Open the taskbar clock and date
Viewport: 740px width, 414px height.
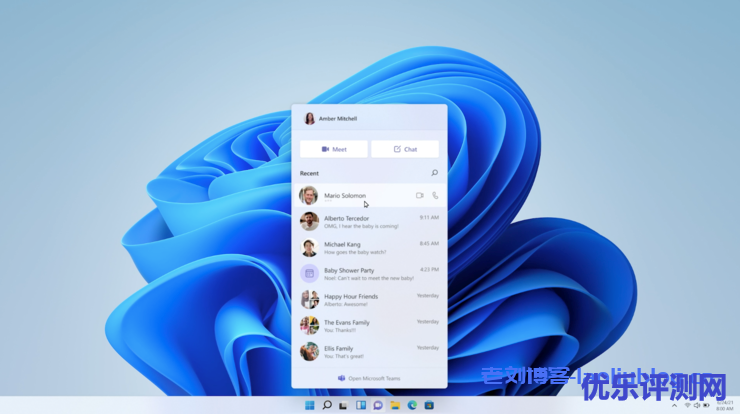point(724,406)
